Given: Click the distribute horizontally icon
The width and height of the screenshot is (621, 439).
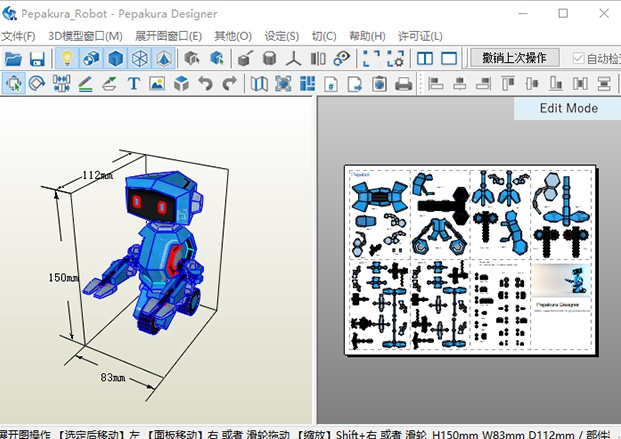Looking at the screenshot, I should click(580, 84).
